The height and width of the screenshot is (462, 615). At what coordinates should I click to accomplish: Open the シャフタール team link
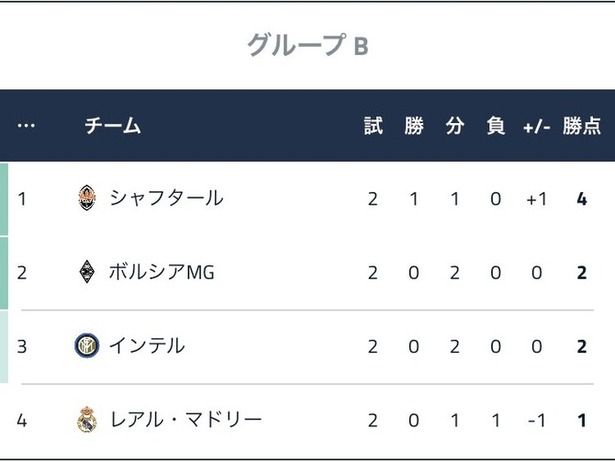166,198
